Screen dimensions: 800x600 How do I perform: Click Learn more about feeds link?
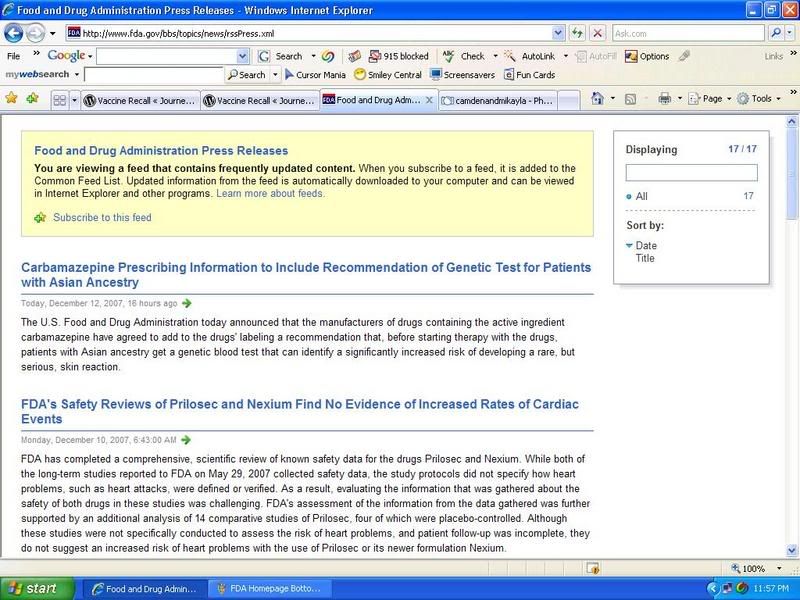click(x=270, y=193)
